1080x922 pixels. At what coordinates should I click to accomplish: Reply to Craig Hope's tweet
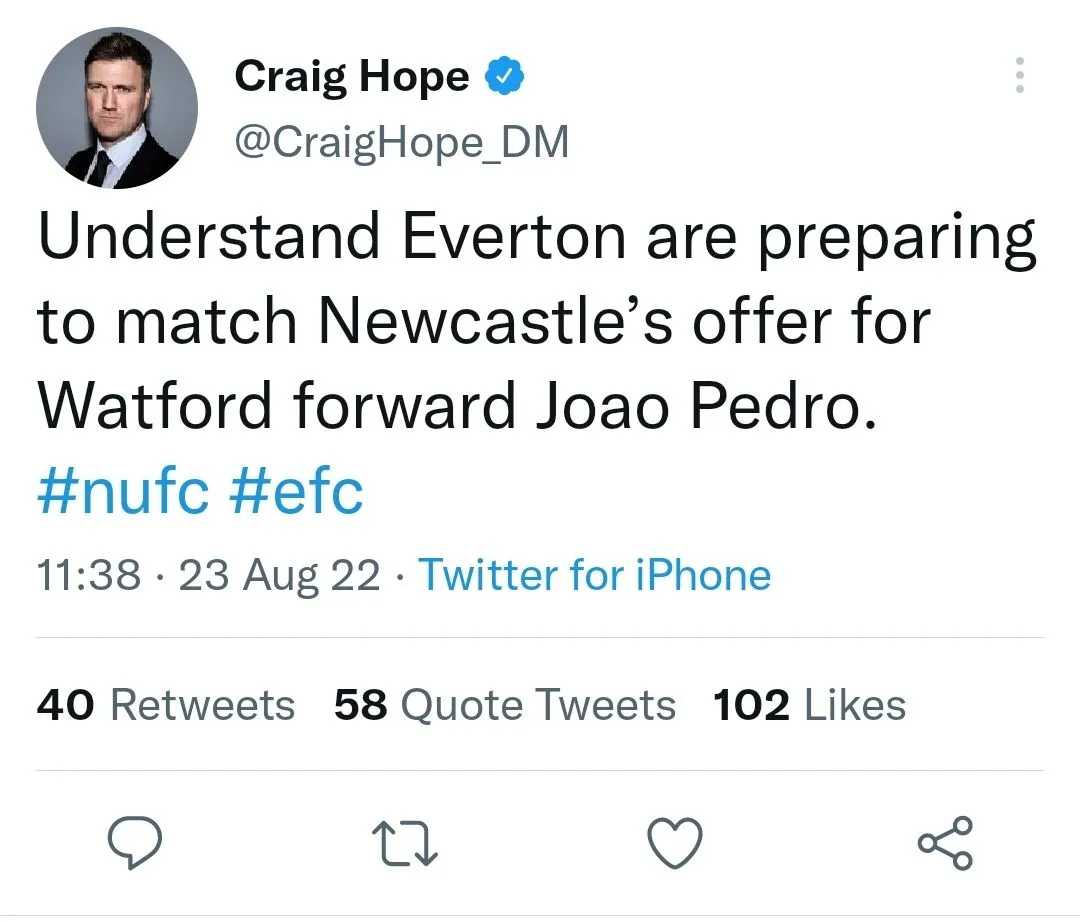[134, 843]
